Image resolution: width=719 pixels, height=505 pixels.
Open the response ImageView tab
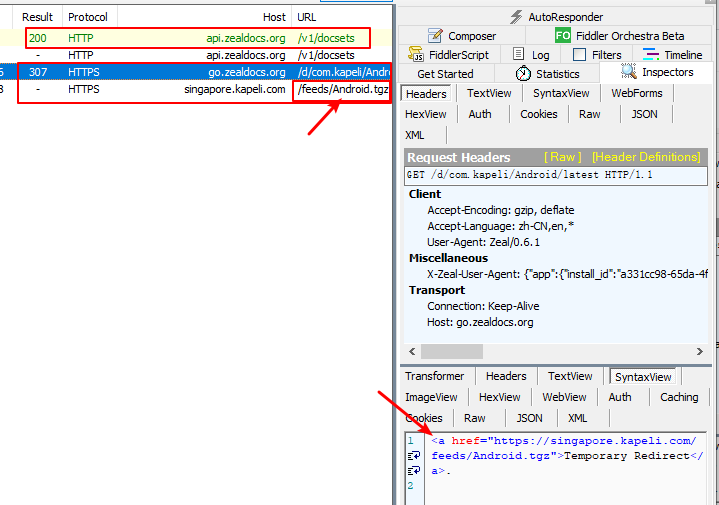point(431,397)
